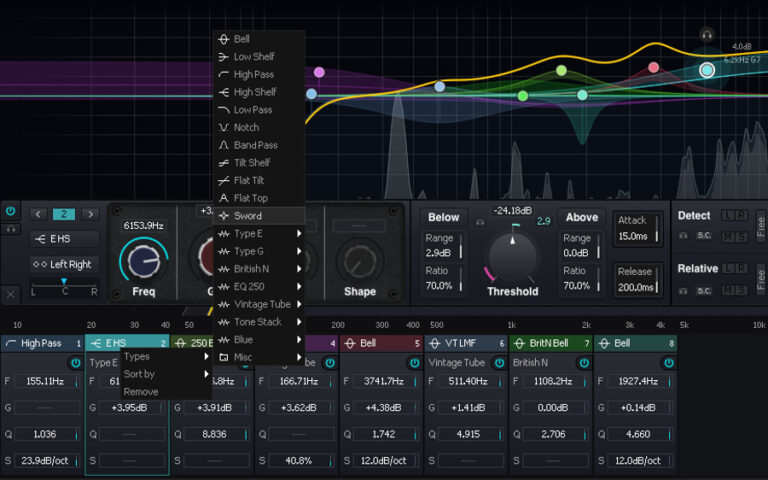Select Flat Tilt entry
Screen dimensions: 768x480
click(259, 180)
